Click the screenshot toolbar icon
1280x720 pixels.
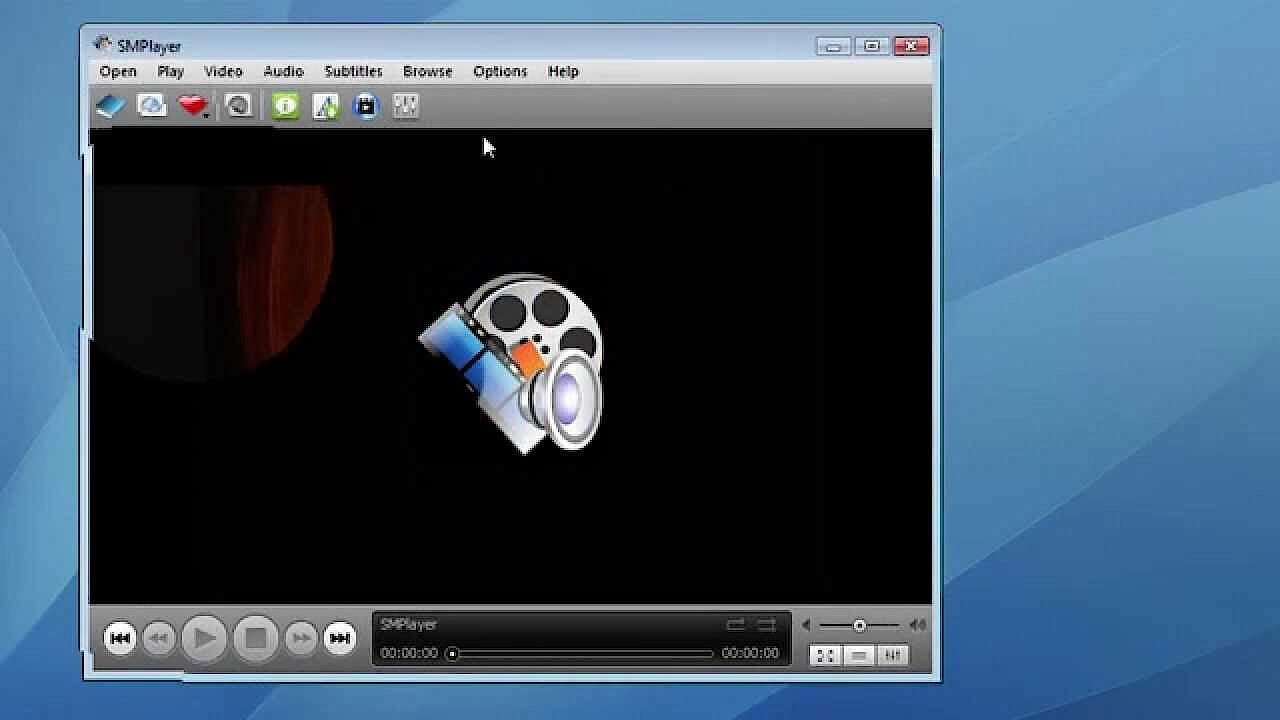click(238, 105)
